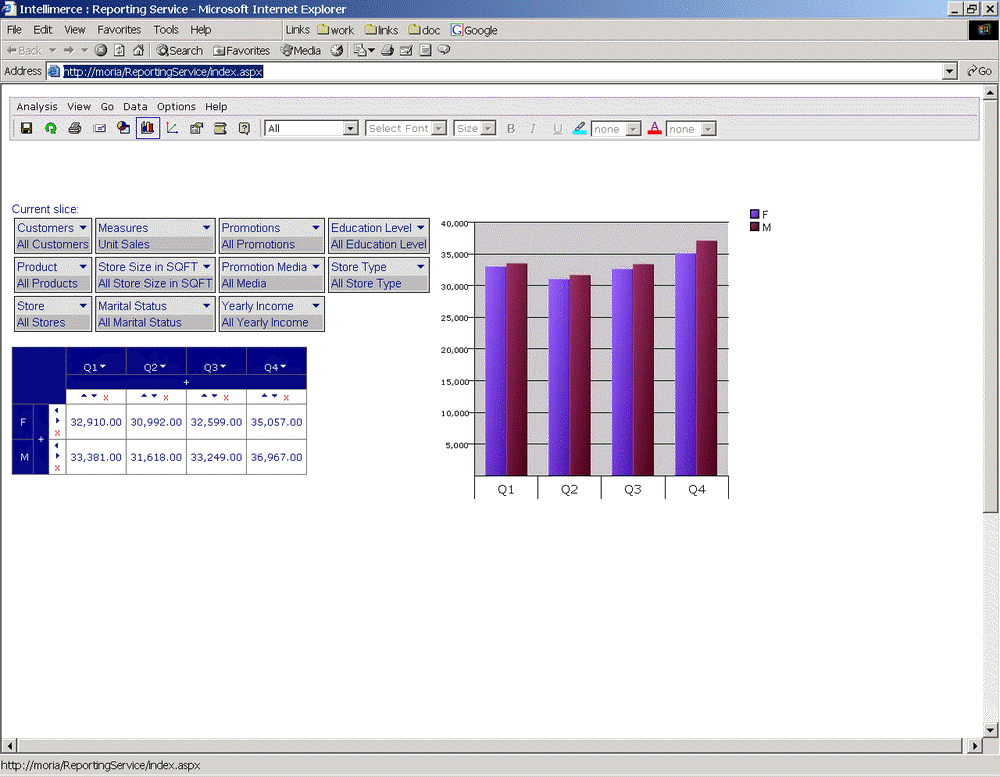This screenshot has width=1000, height=777.
Task: Click the green Refresh report icon
Action: (50, 128)
